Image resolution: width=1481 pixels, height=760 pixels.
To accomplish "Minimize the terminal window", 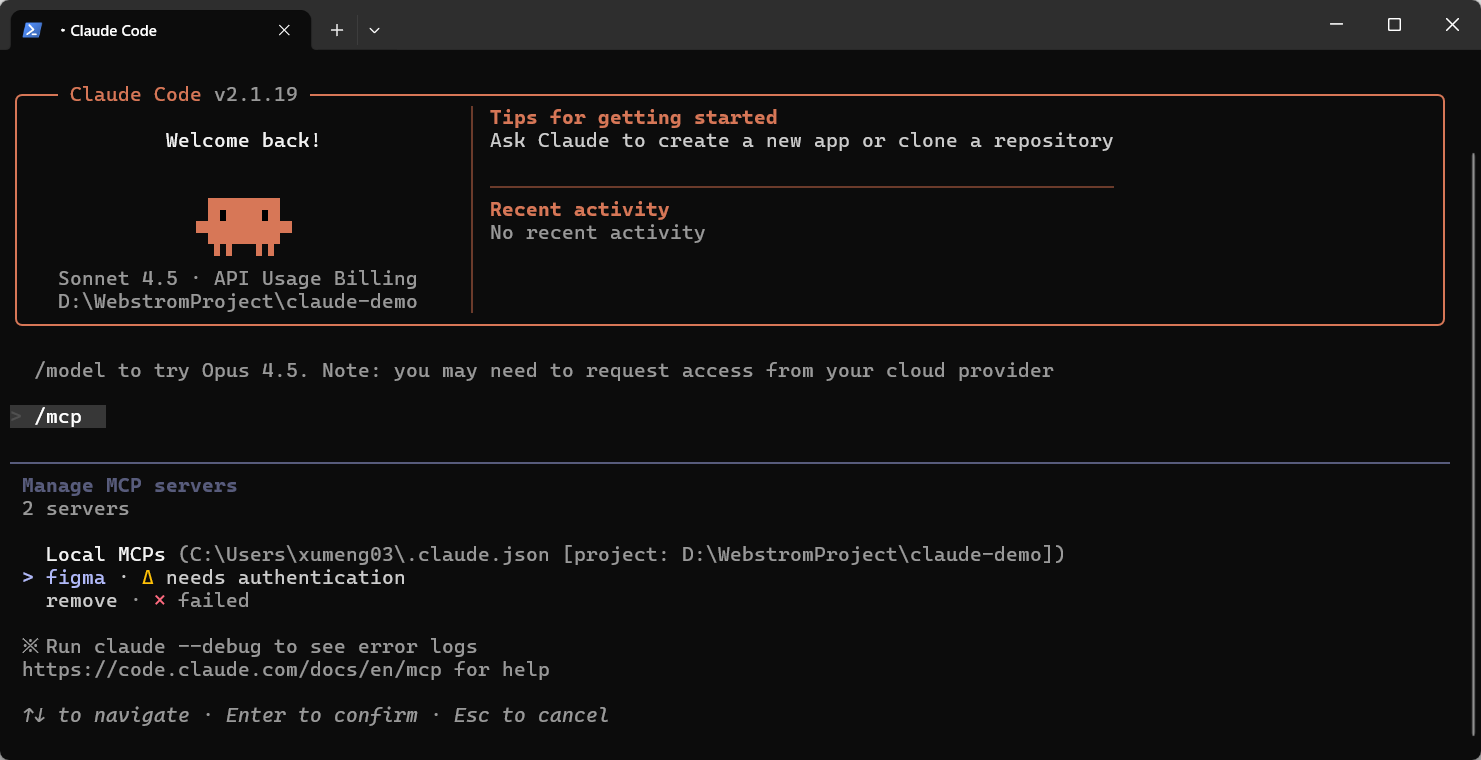I will (x=1336, y=25).
